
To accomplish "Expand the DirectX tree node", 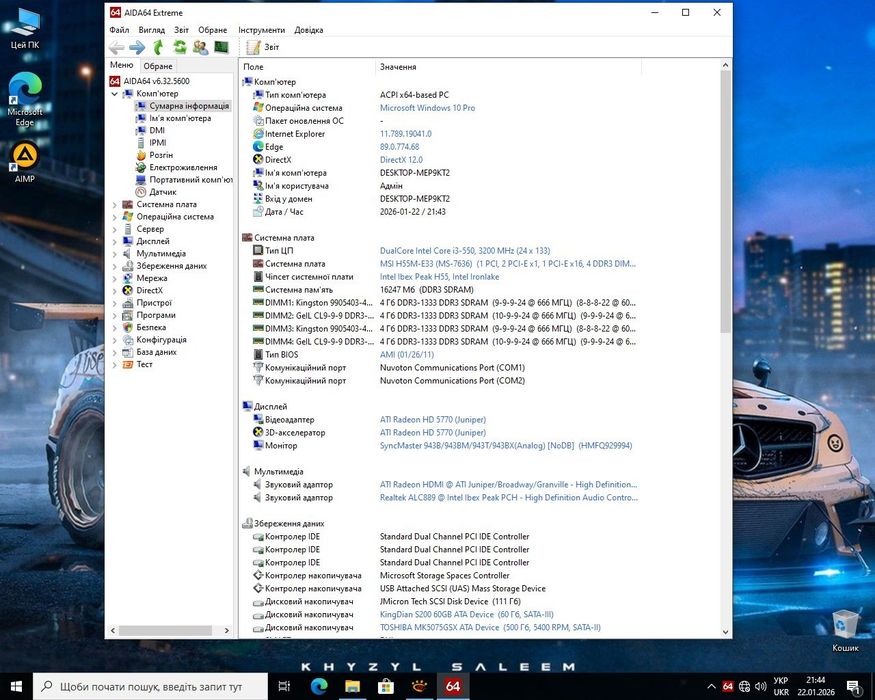I will point(114,291).
